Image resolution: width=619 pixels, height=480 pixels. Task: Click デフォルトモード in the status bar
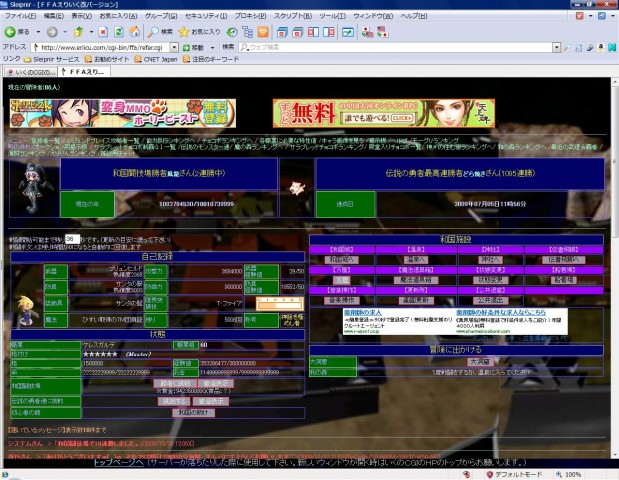tap(518, 474)
